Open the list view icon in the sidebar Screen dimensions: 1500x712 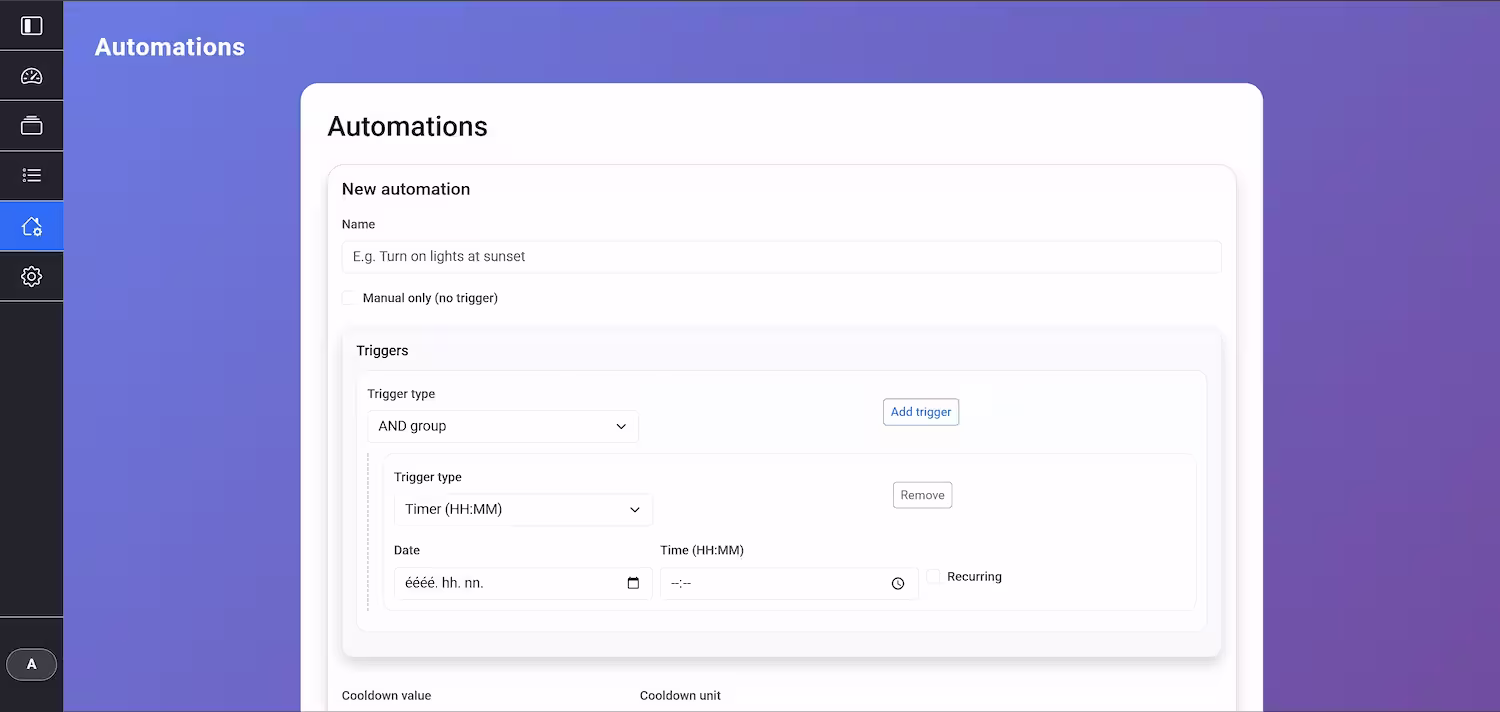pos(31,175)
